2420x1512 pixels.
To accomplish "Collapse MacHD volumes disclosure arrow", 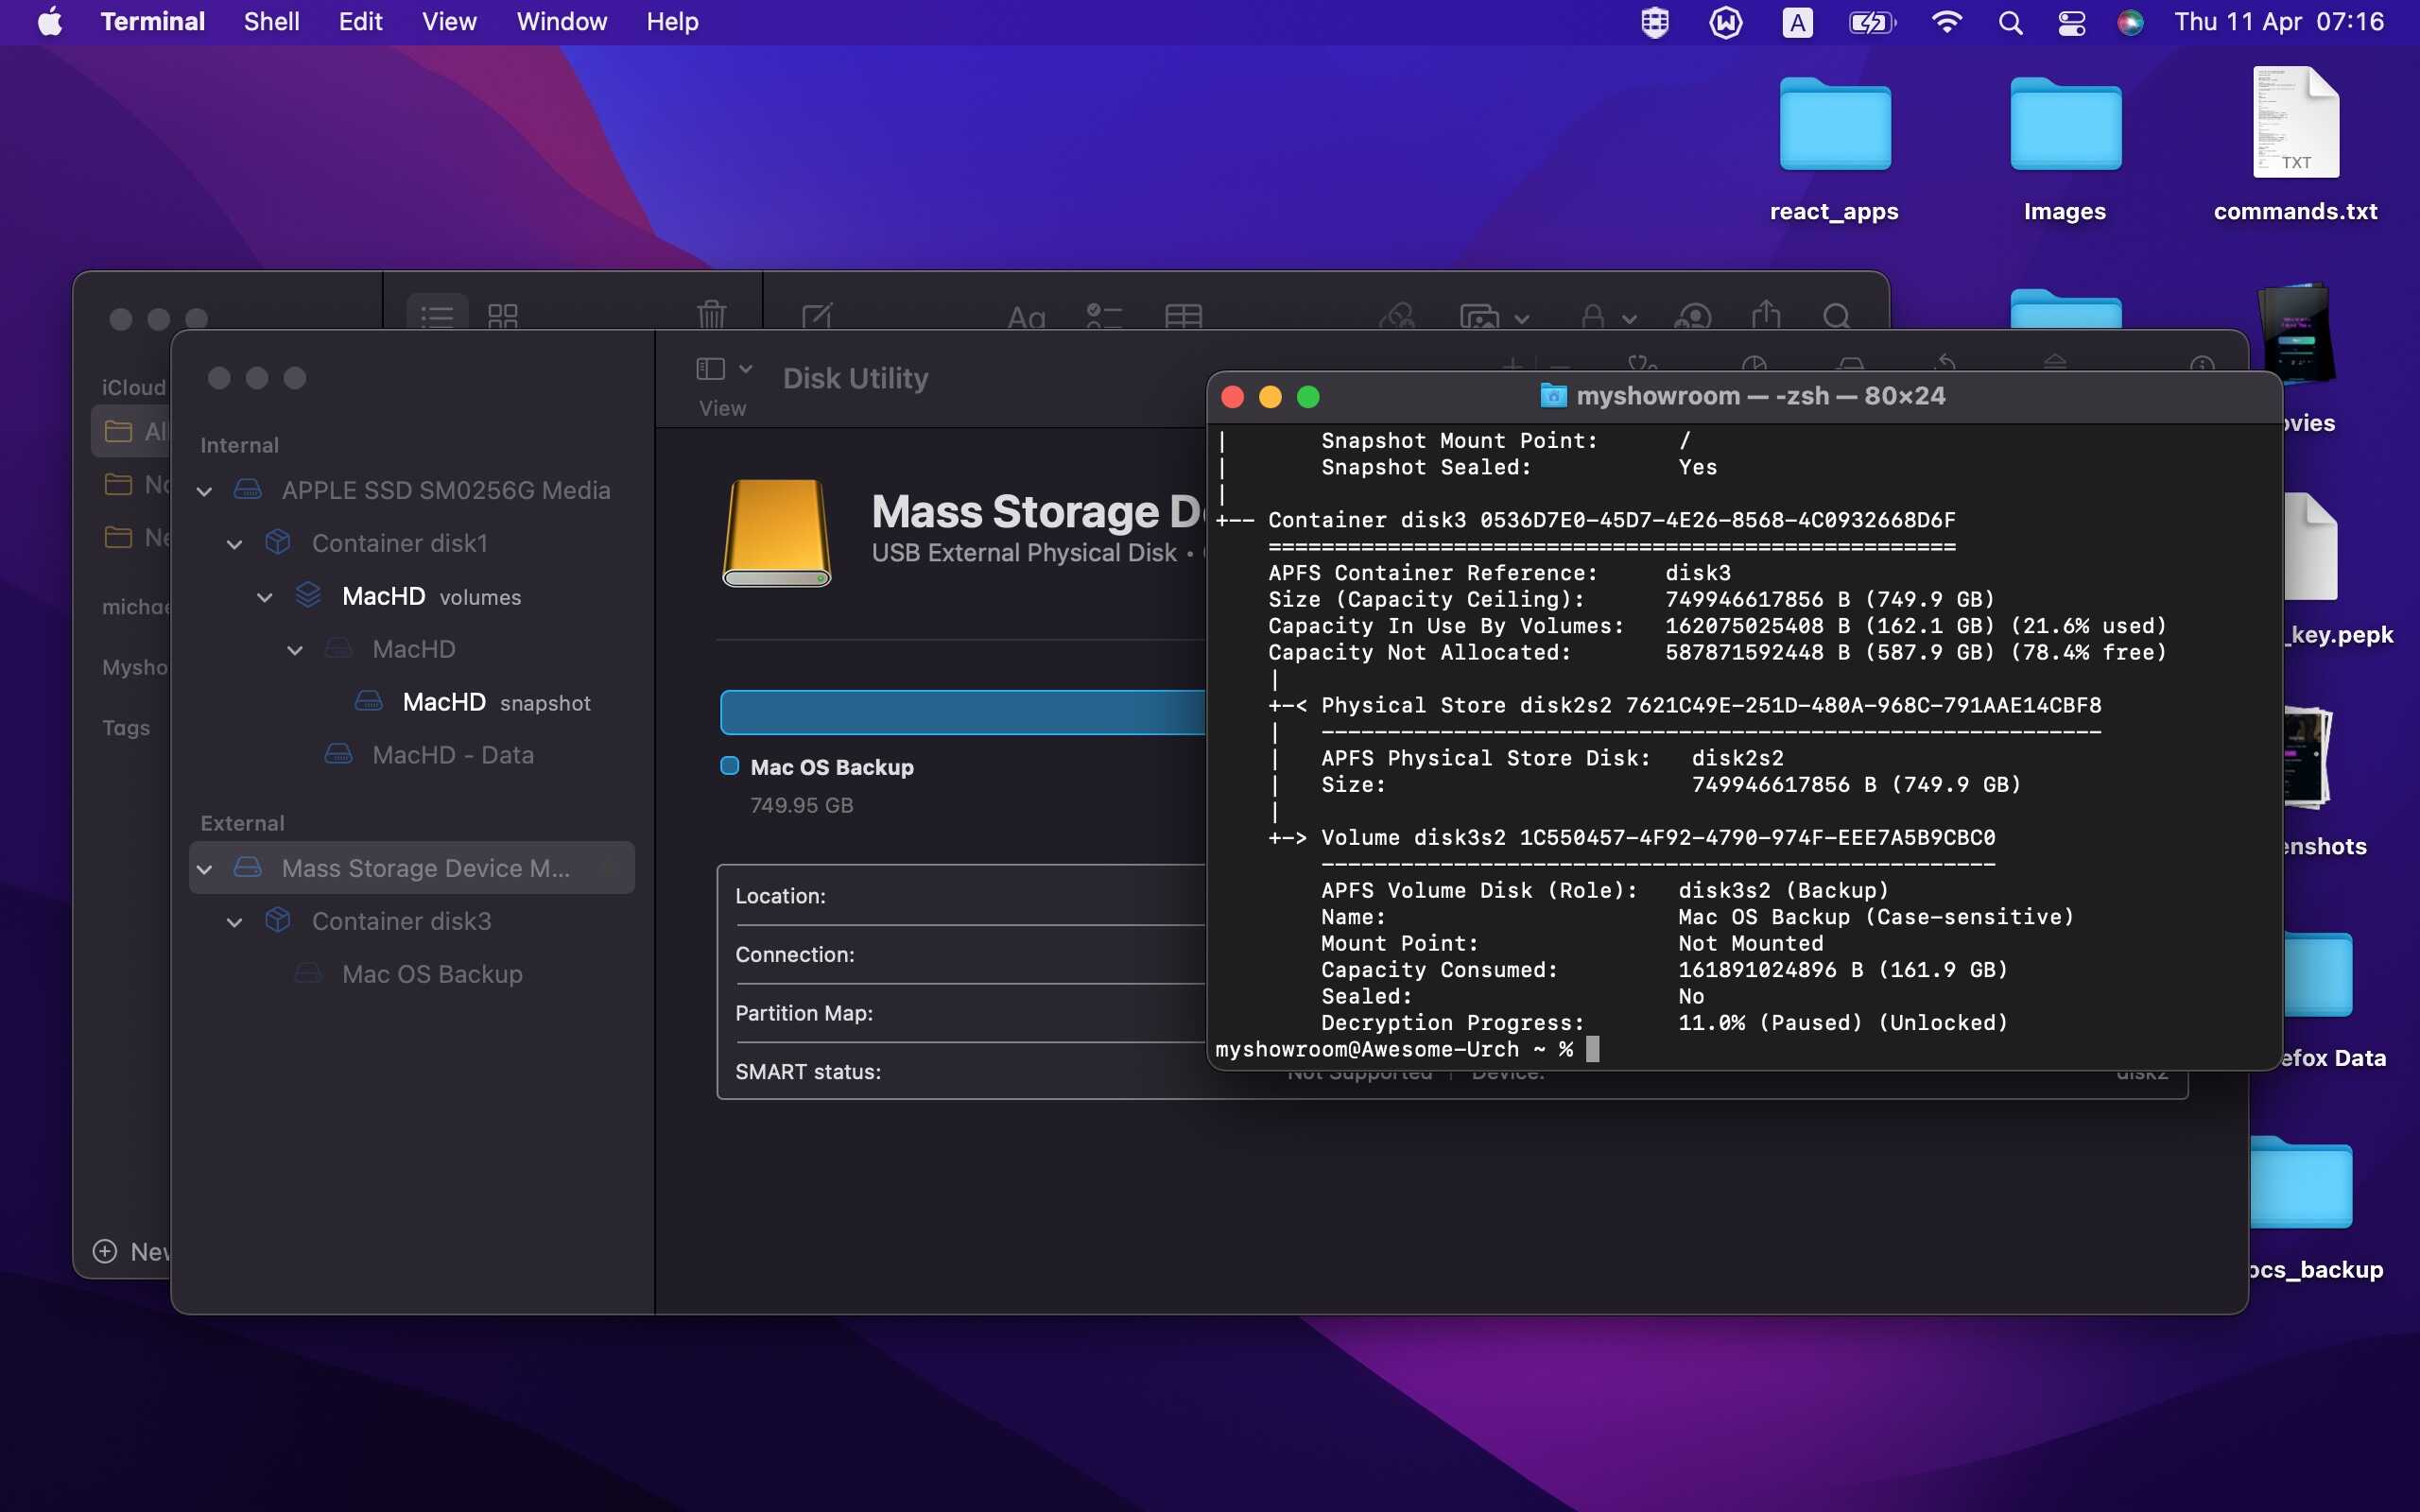I will pos(264,597).
